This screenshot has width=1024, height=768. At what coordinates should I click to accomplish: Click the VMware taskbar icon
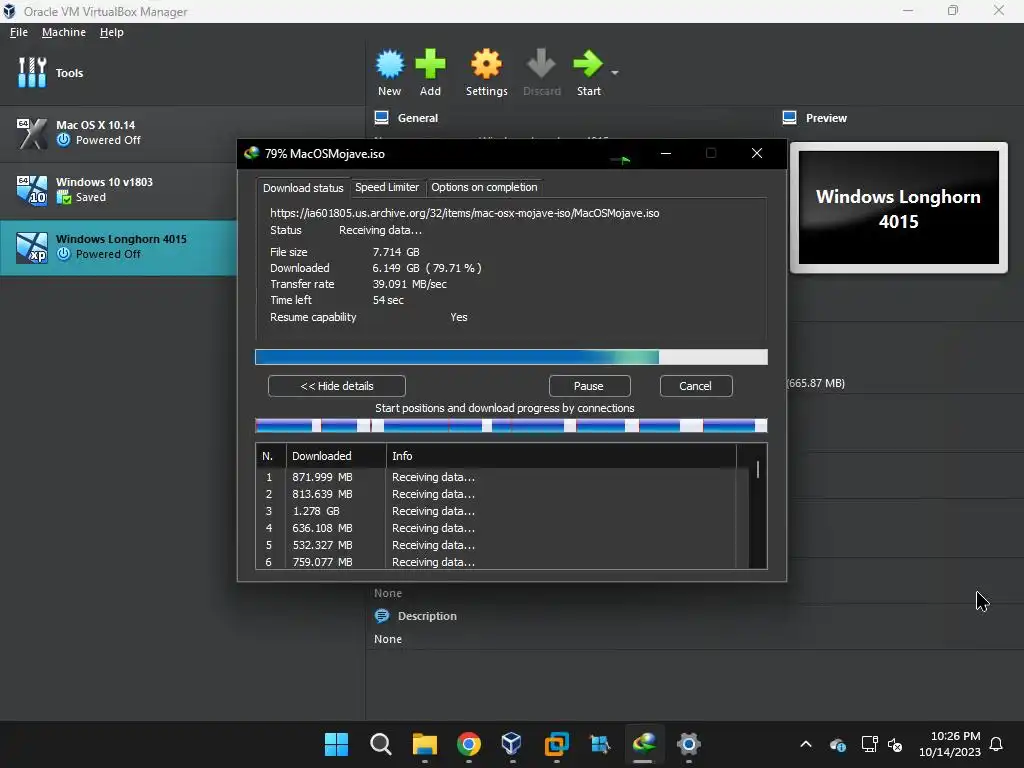pos(556,744)
